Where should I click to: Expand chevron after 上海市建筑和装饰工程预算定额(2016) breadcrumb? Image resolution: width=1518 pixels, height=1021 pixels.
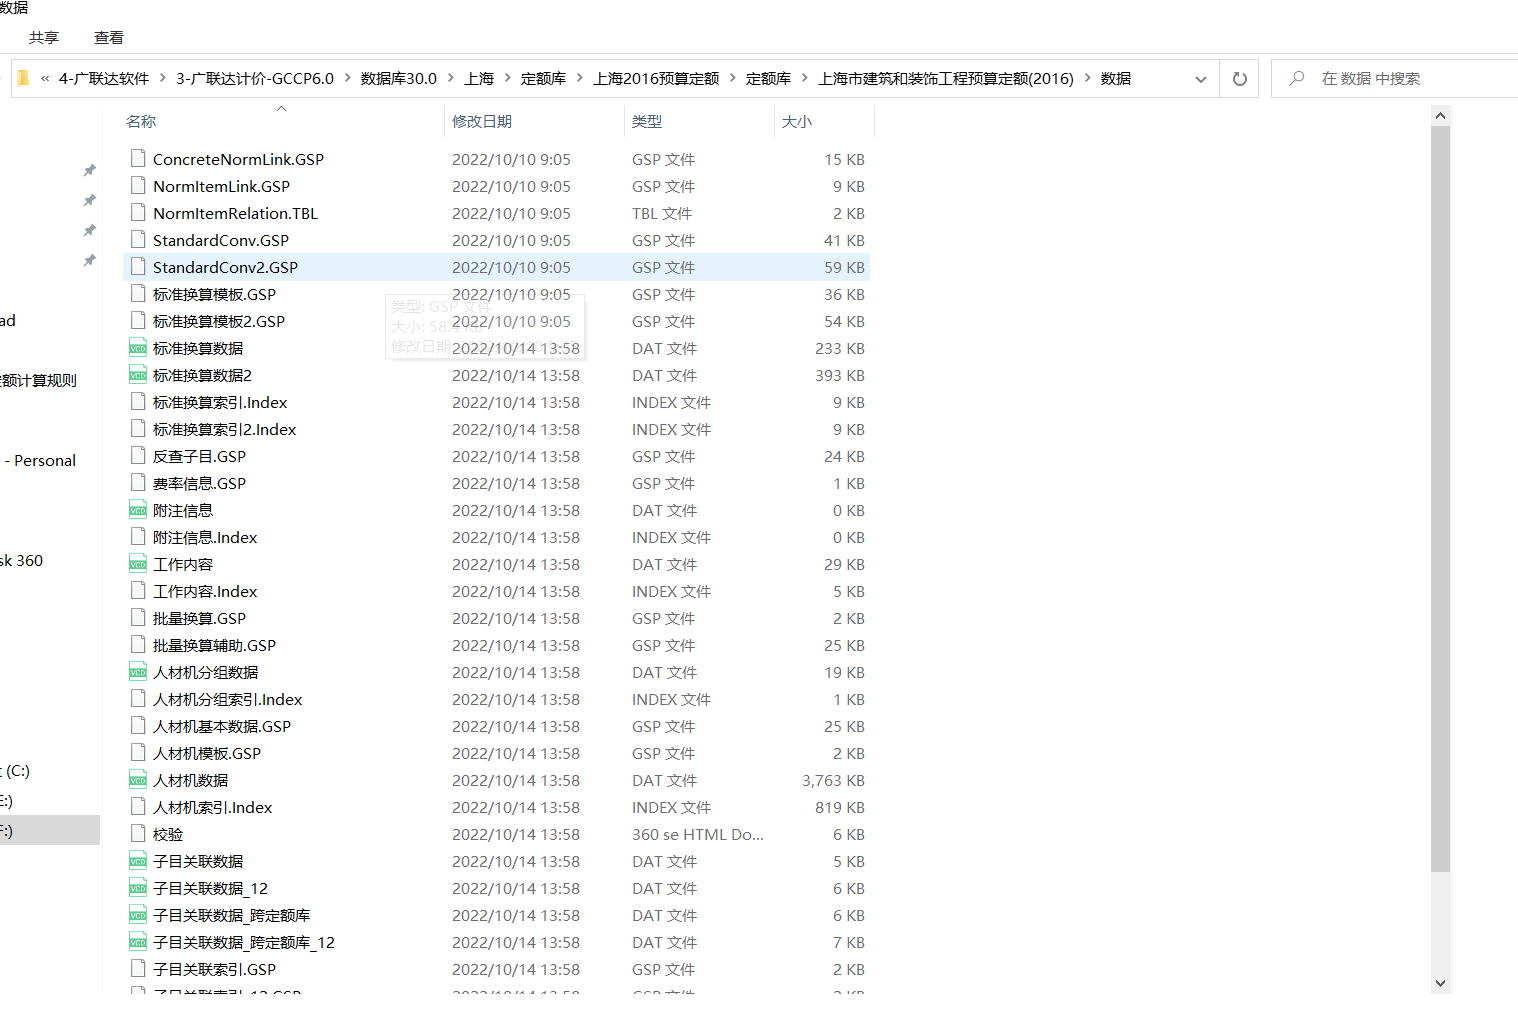click(x=1088, y=78)
